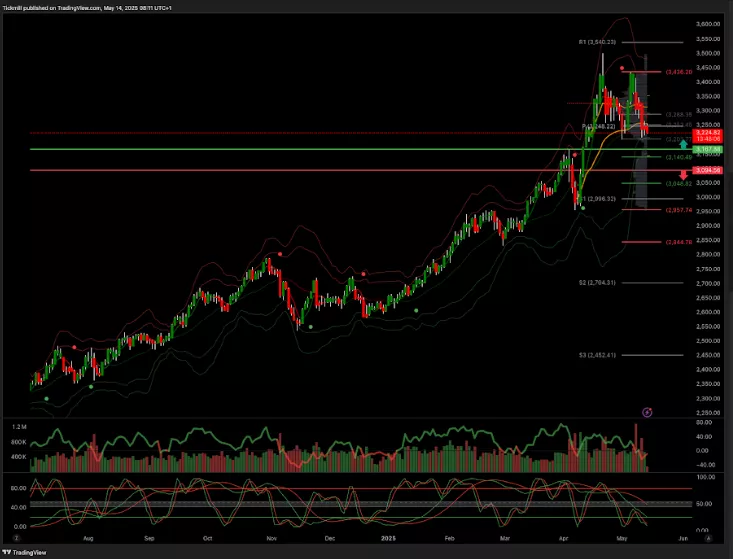
Task: Select the red 3,094.58 price level label
Action: (x=706, y=171)
